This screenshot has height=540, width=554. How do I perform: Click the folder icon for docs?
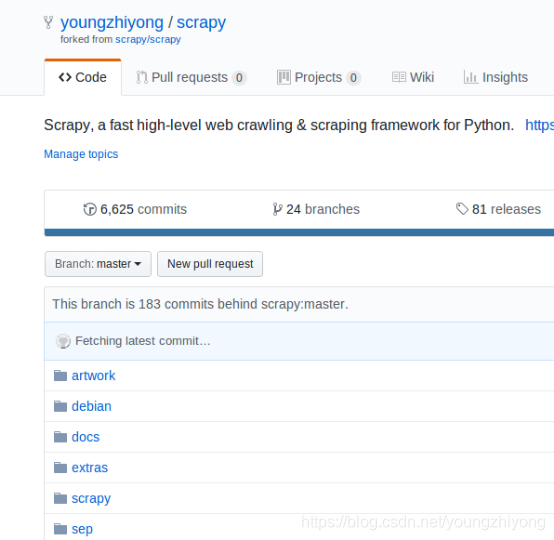coord(60,437)
